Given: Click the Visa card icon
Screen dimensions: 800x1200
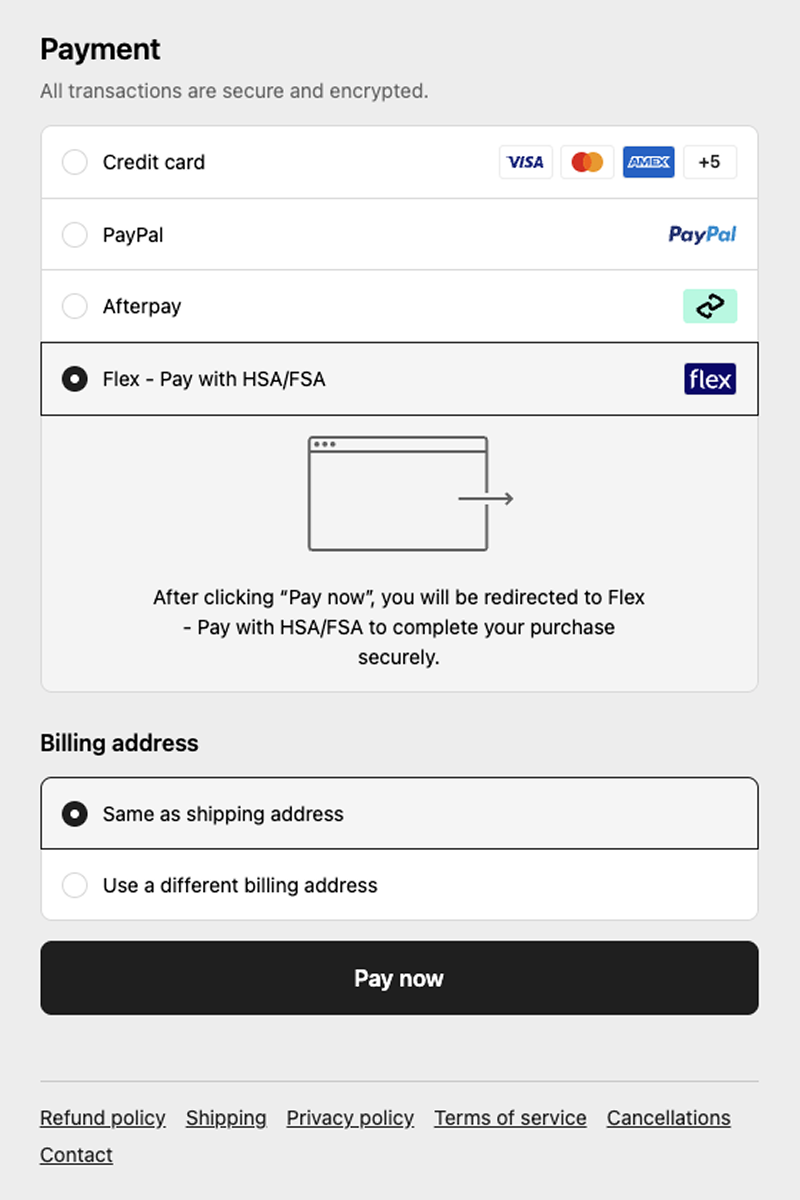Looking at the screenshot, I should coord(526,162).
